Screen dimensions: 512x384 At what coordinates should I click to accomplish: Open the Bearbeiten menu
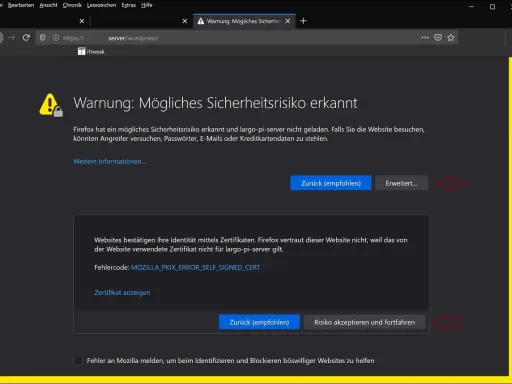coord(21,5)
